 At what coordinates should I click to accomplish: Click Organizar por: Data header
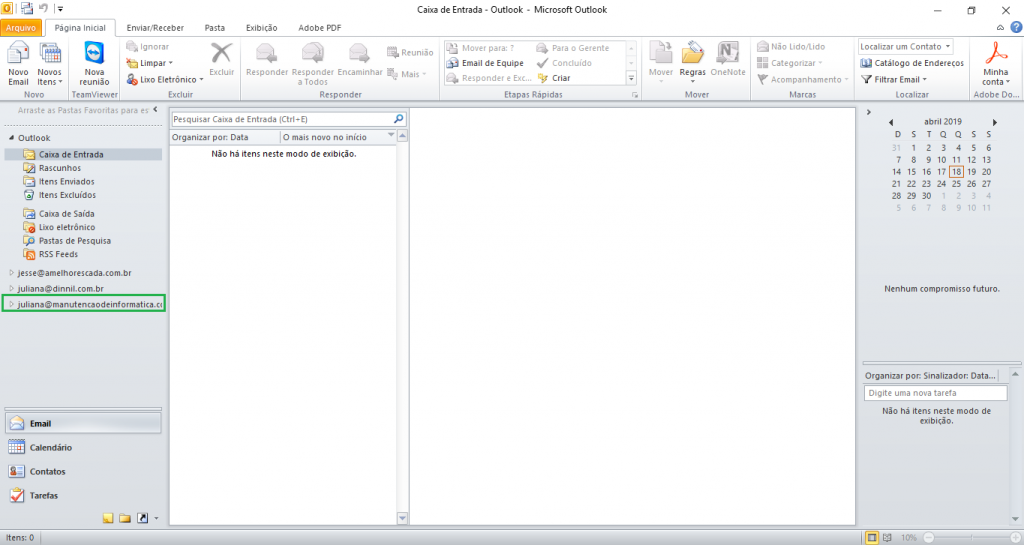coord(224,137)
